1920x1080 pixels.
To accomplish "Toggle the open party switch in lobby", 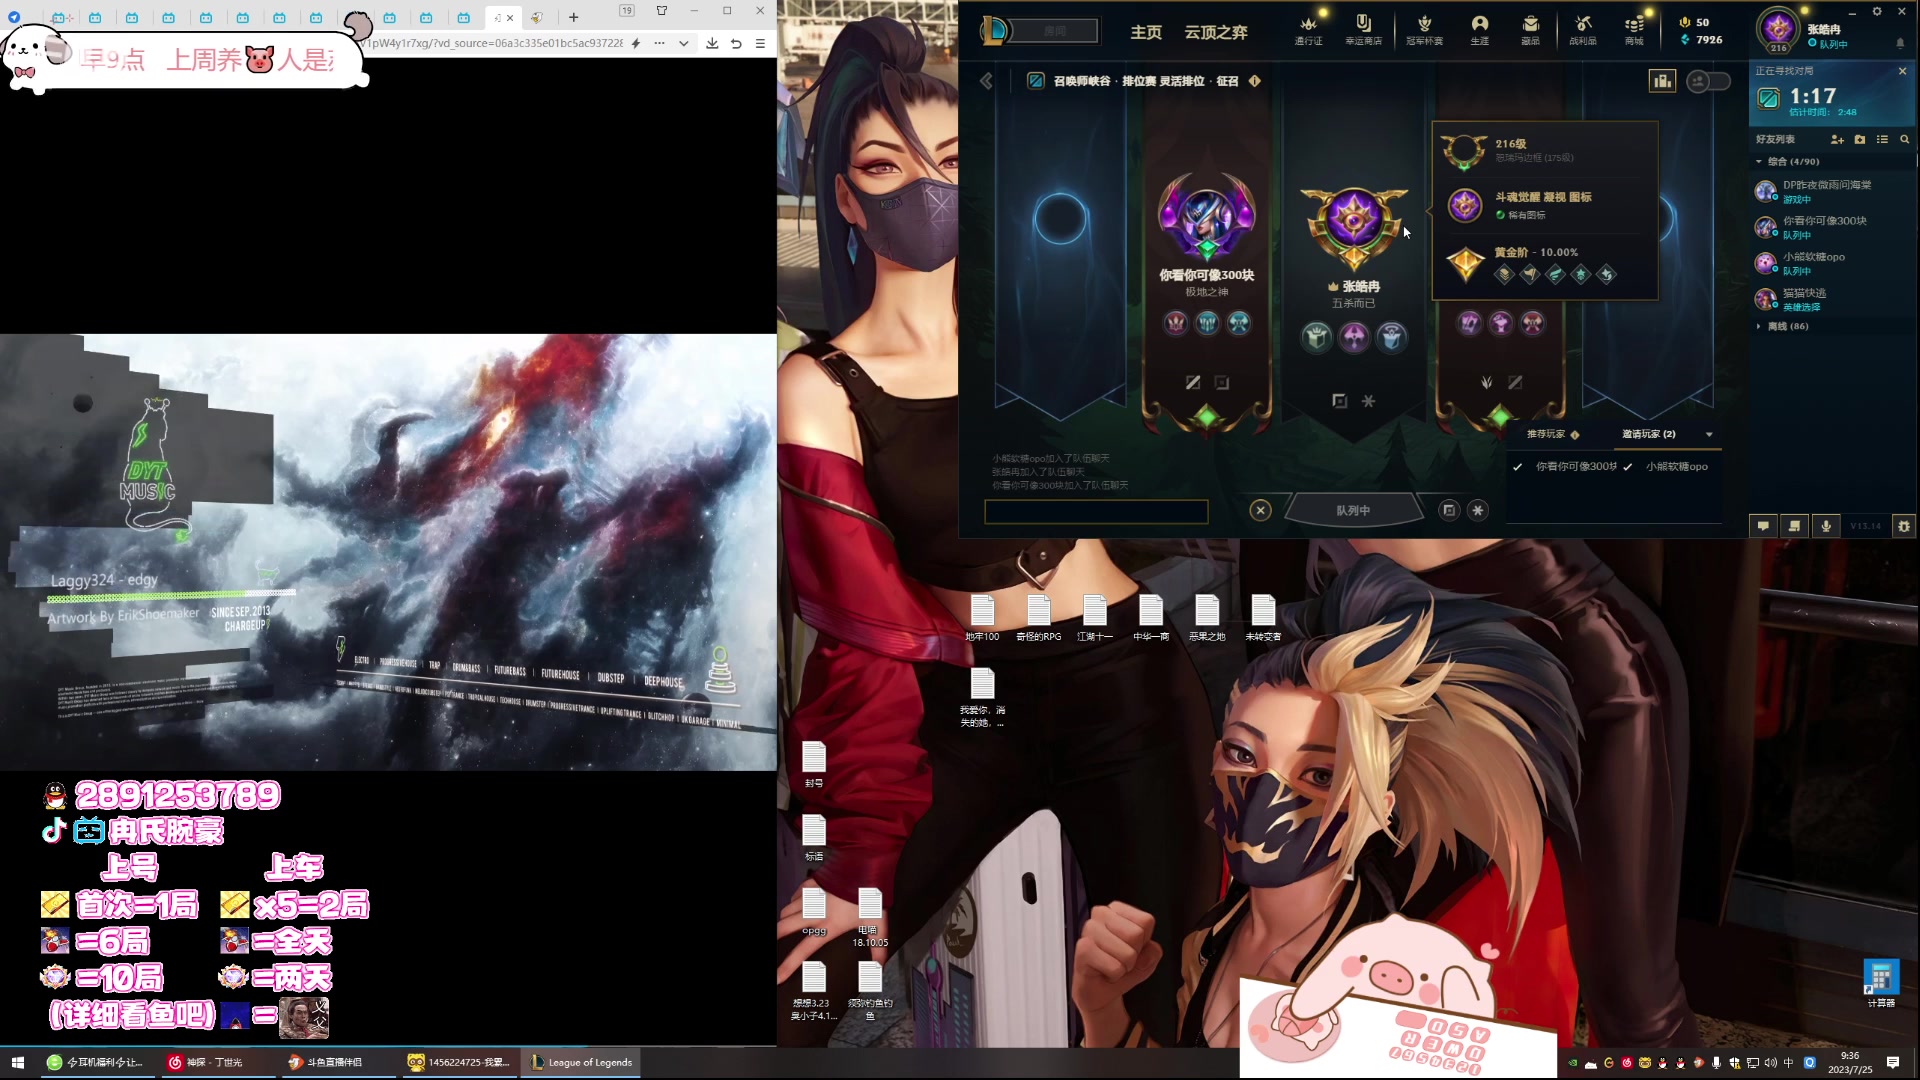I will [1708, 81].
